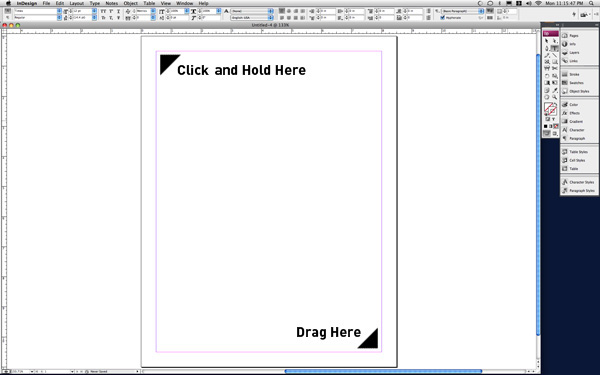Select the Eyedropper tool
The height and width of the screenshot is (375, 600).
click(554, 90)
